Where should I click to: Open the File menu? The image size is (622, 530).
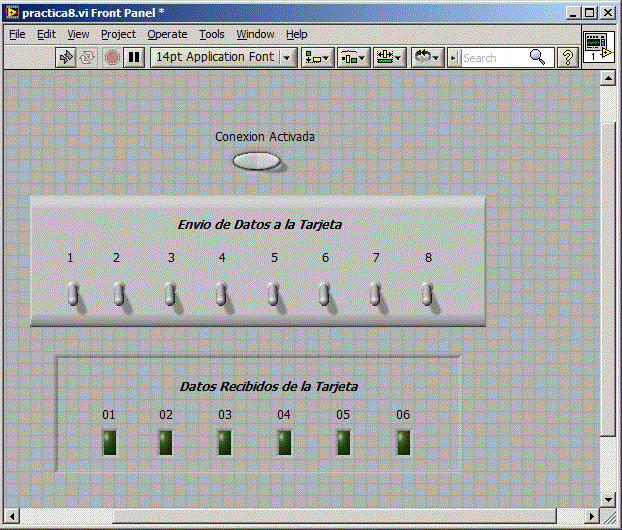pyautogui.click(x=17, y=35)
